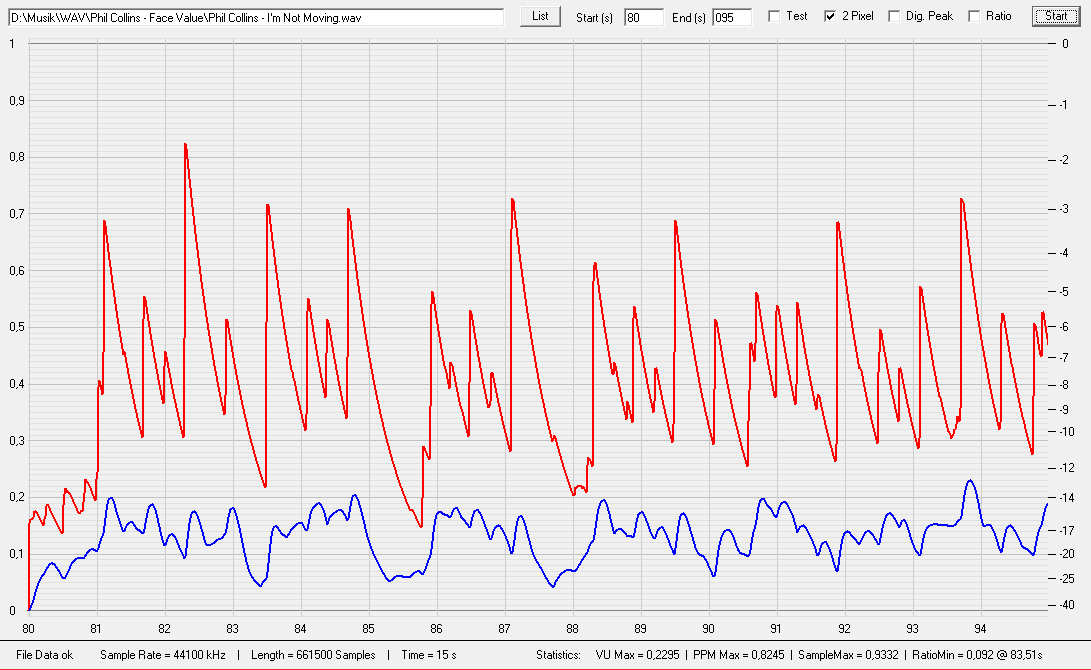Click the "Statistics:" label
This screenshot has width=1091, height=670.
coord(558,655)
